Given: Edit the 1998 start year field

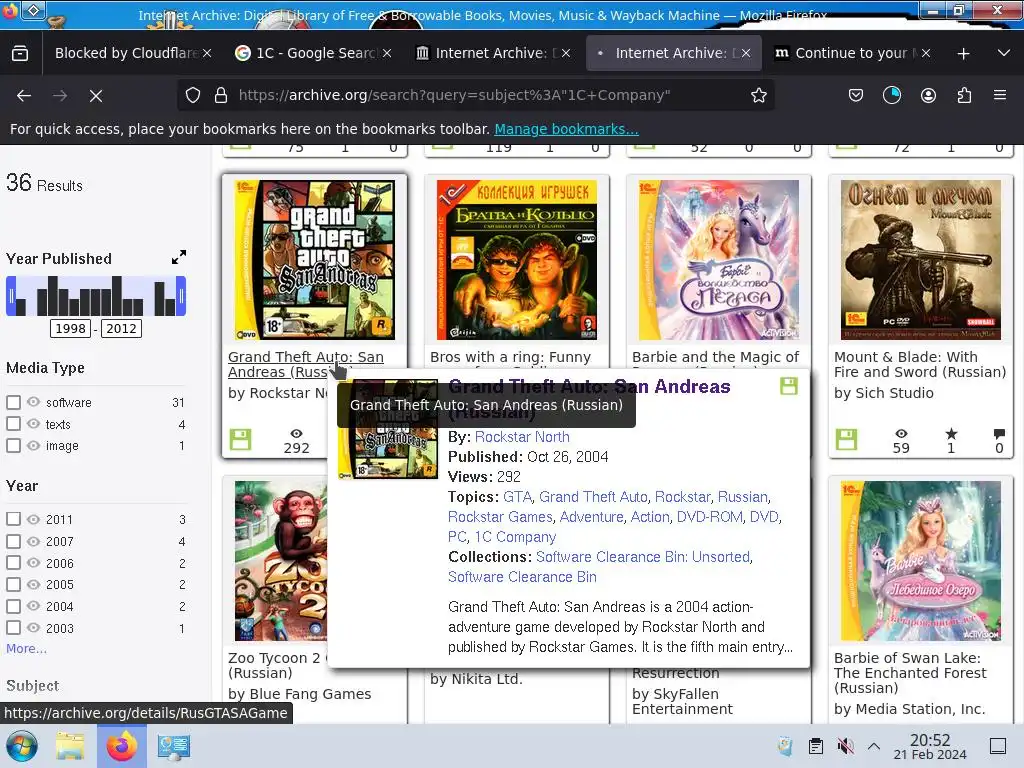Looking at the screenshot, I should pyautogui.click(x=71, y=328).
